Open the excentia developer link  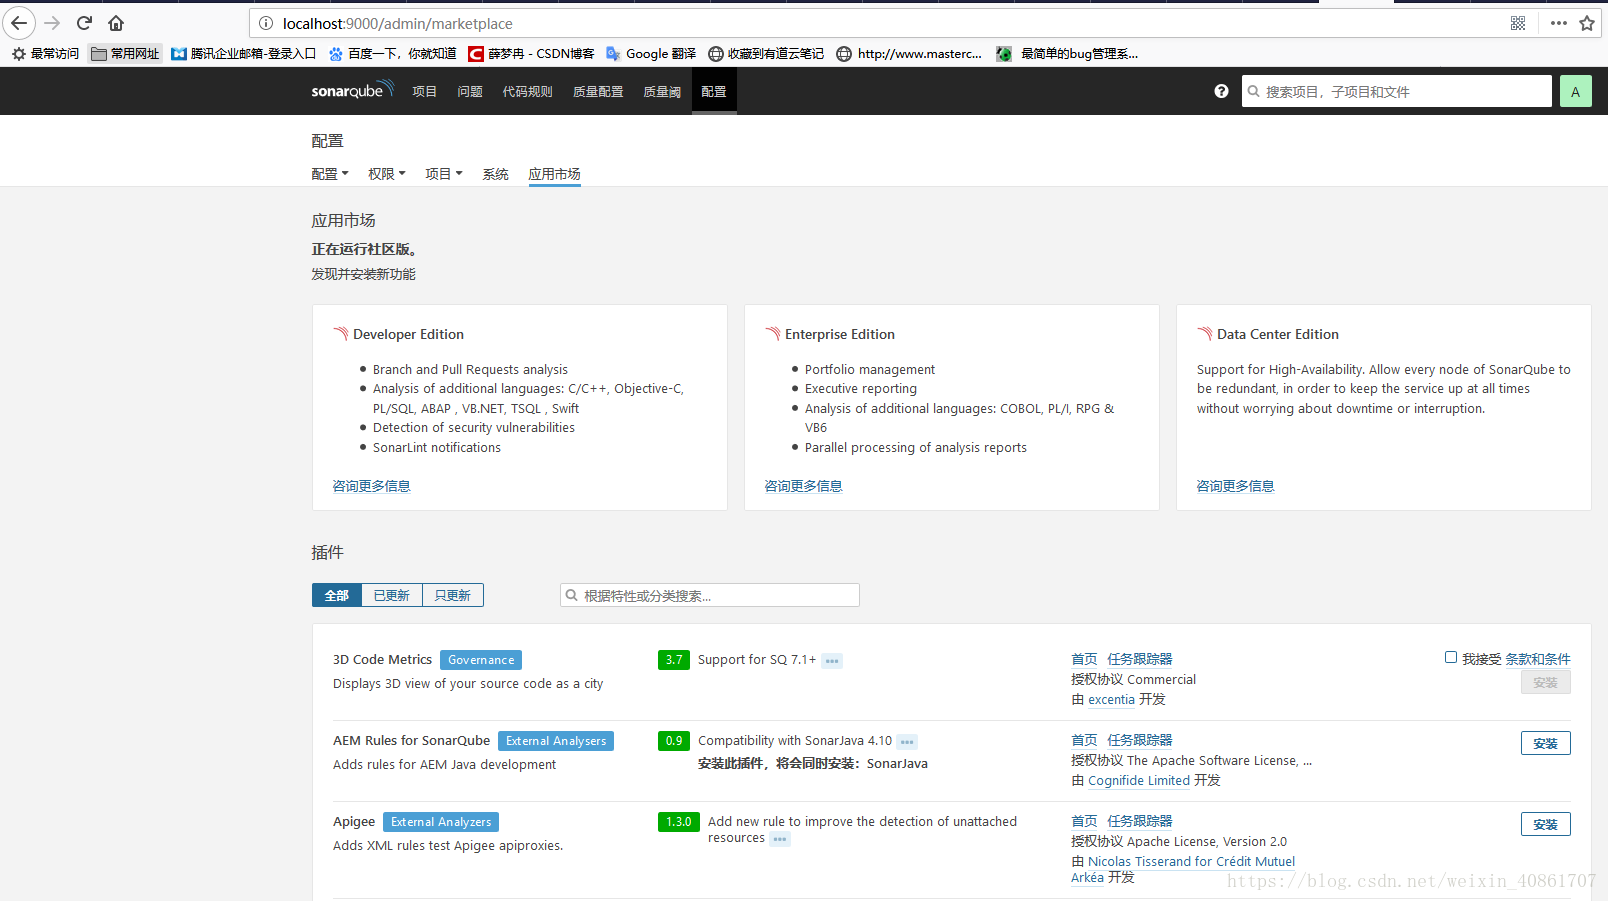tap(1112, 700)
